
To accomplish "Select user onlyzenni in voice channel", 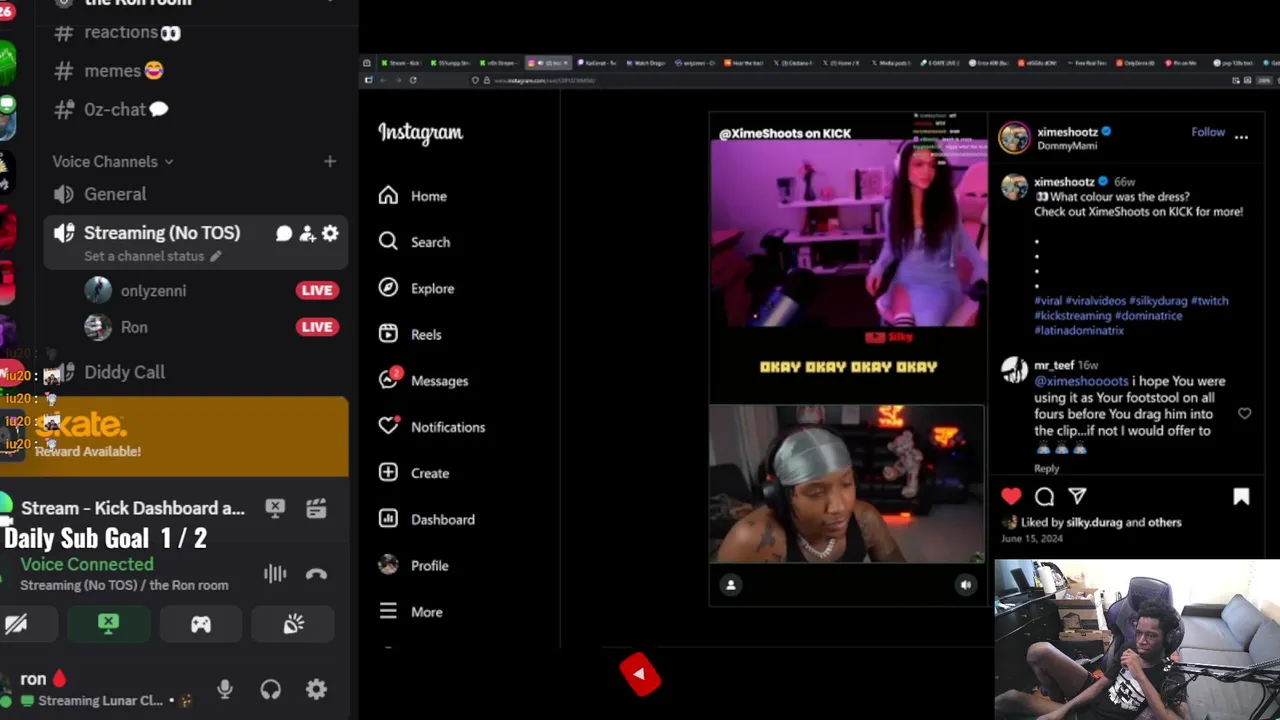I will tap(153, 290).
